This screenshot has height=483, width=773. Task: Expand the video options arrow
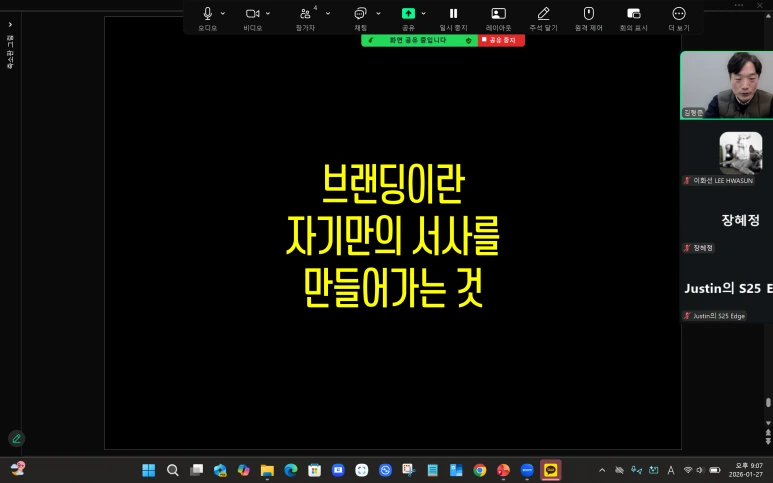tap(268, 13)
